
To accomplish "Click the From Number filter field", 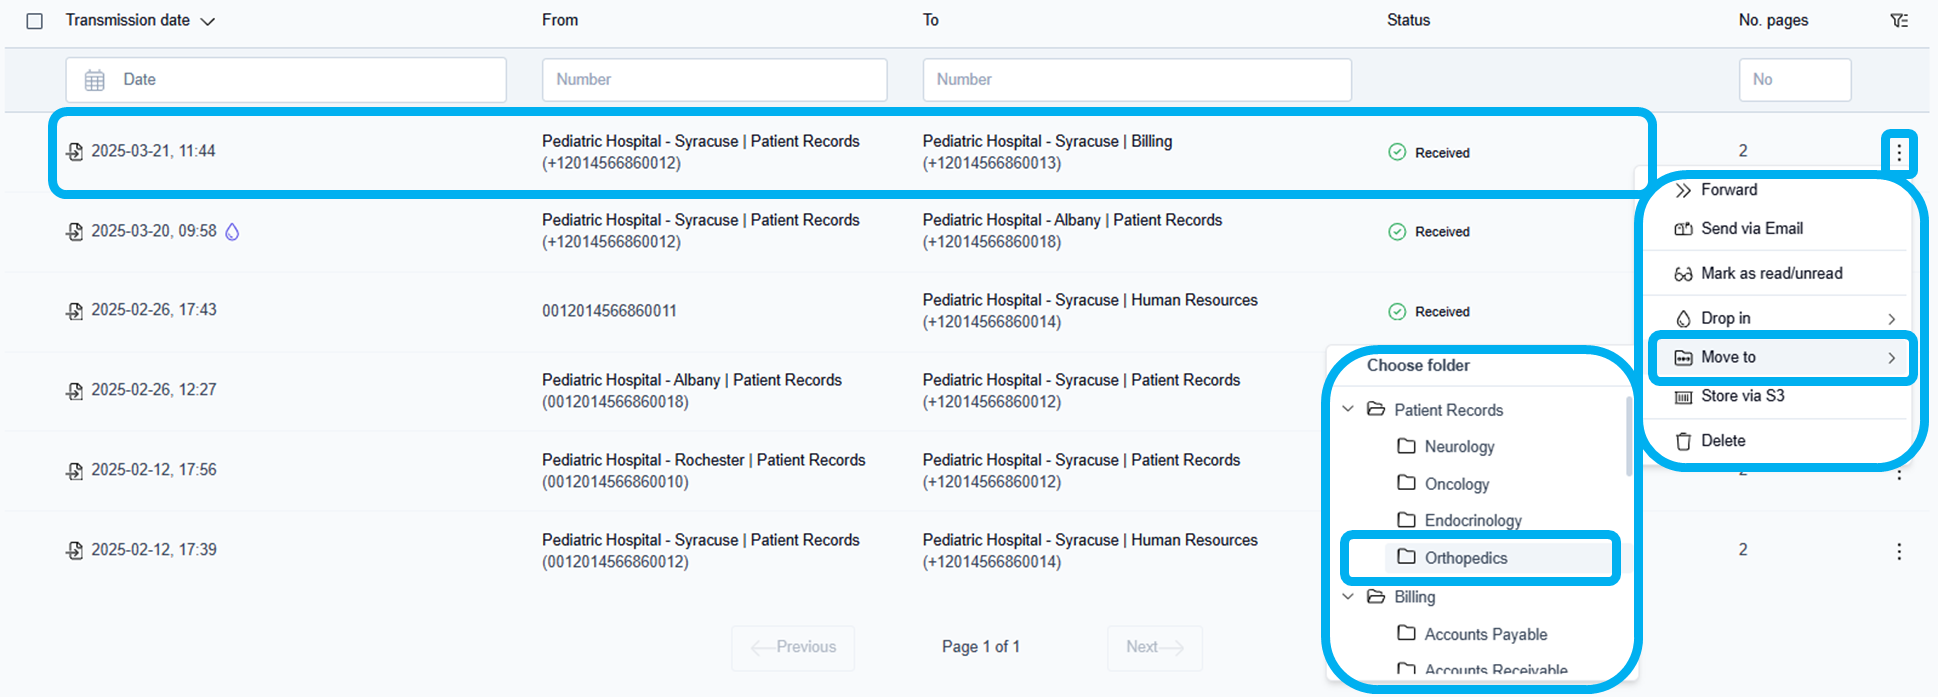I will (x=714, y=80).
